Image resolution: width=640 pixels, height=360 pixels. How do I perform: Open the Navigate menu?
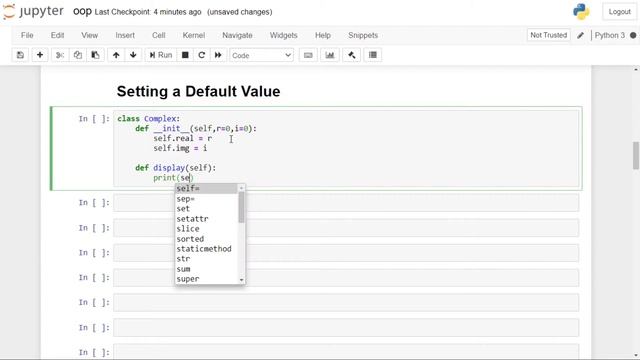[237, 36]
